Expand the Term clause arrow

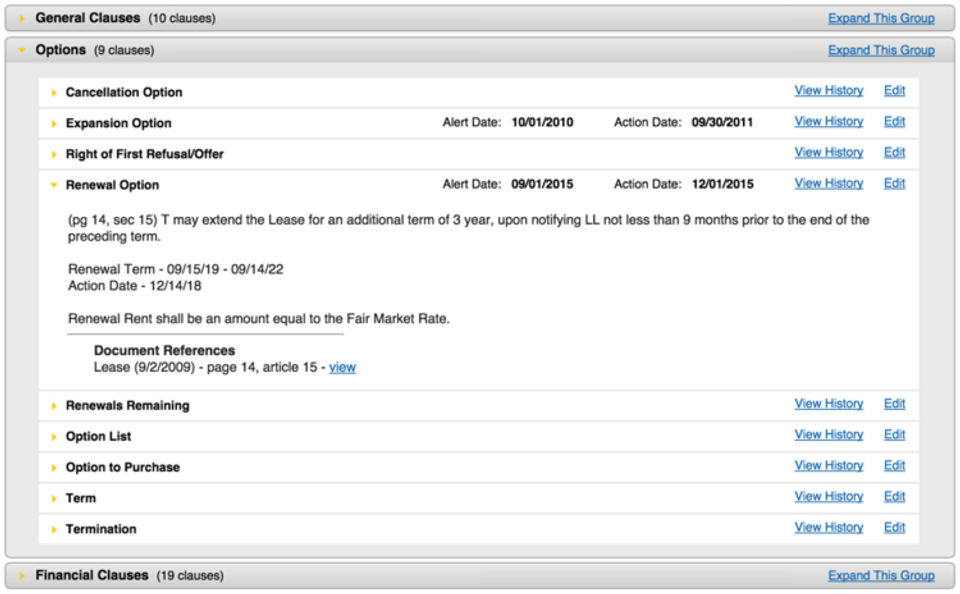point(54,498)
